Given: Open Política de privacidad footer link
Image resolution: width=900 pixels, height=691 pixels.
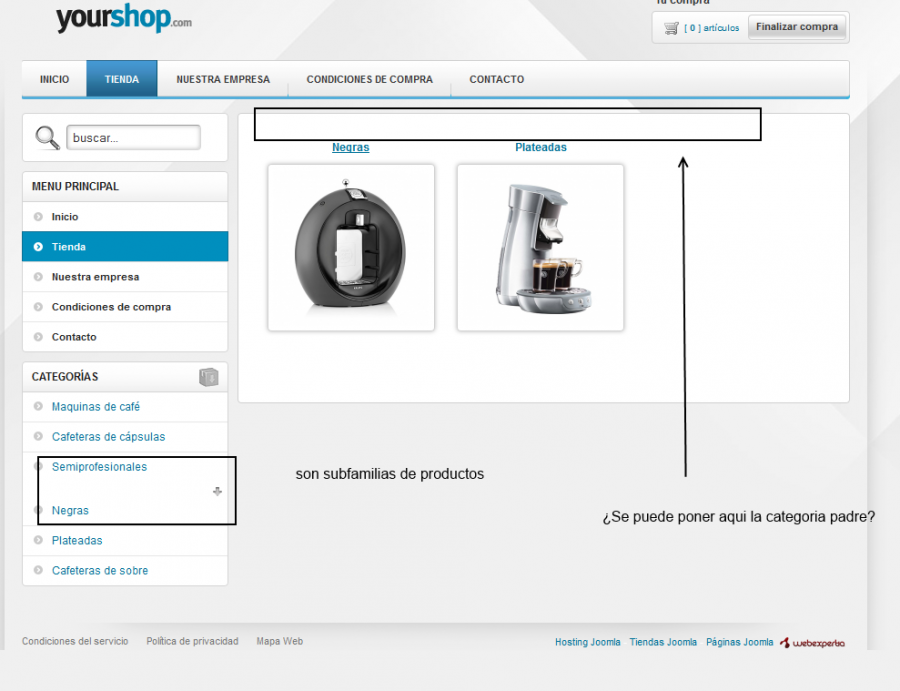Looking at the screenshot, I should (192, 641).
